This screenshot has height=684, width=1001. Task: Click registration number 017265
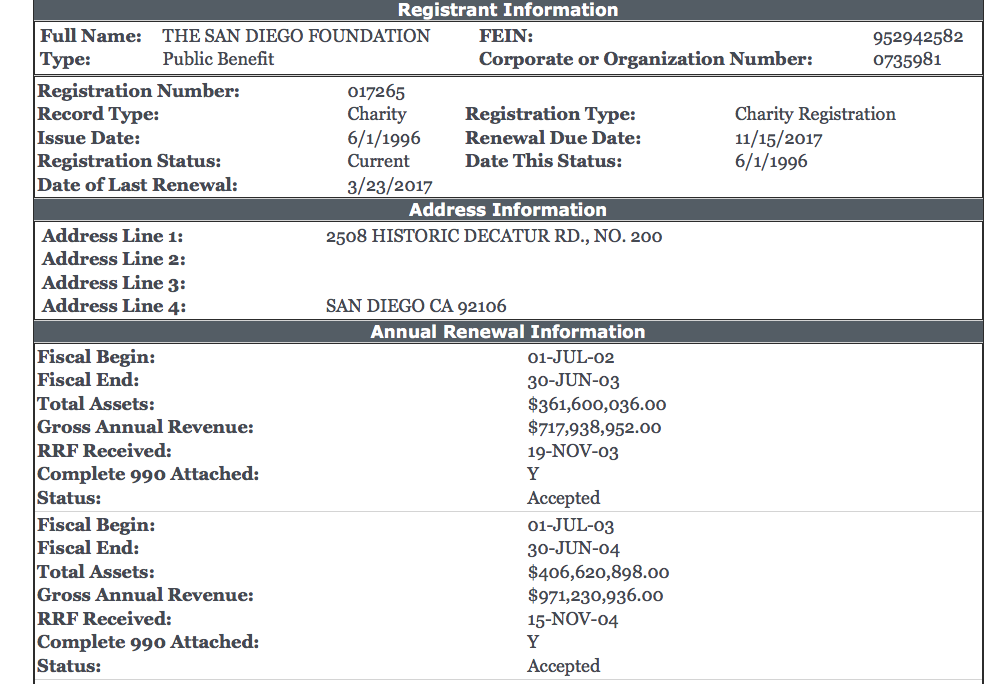pos(376,92)
